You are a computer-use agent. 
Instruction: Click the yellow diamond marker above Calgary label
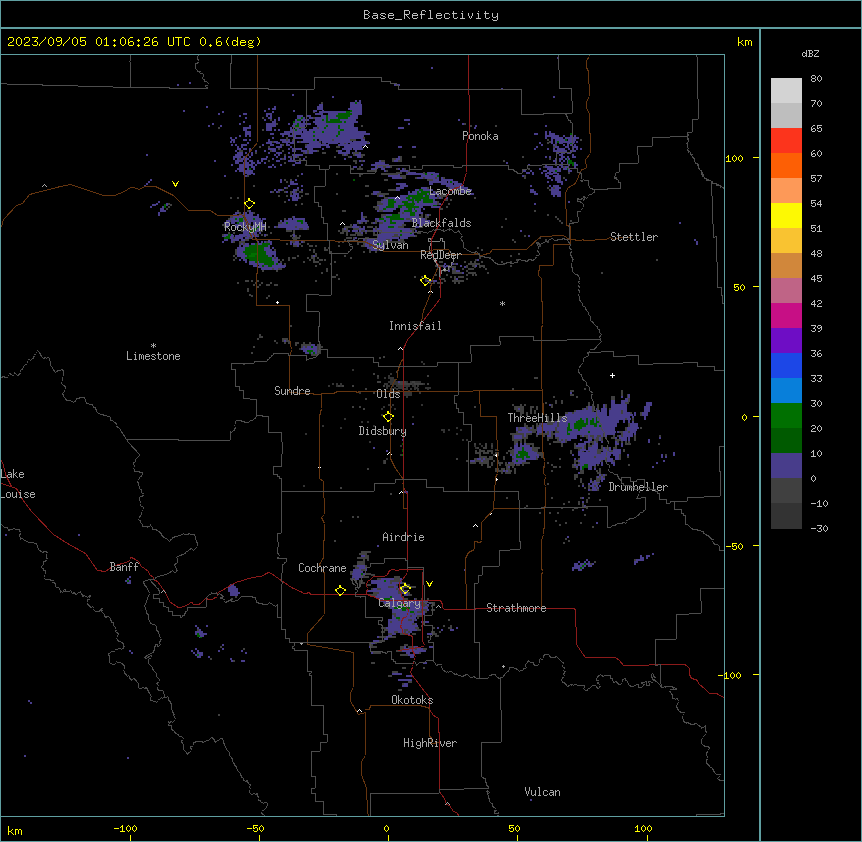[x=405, y=589]
